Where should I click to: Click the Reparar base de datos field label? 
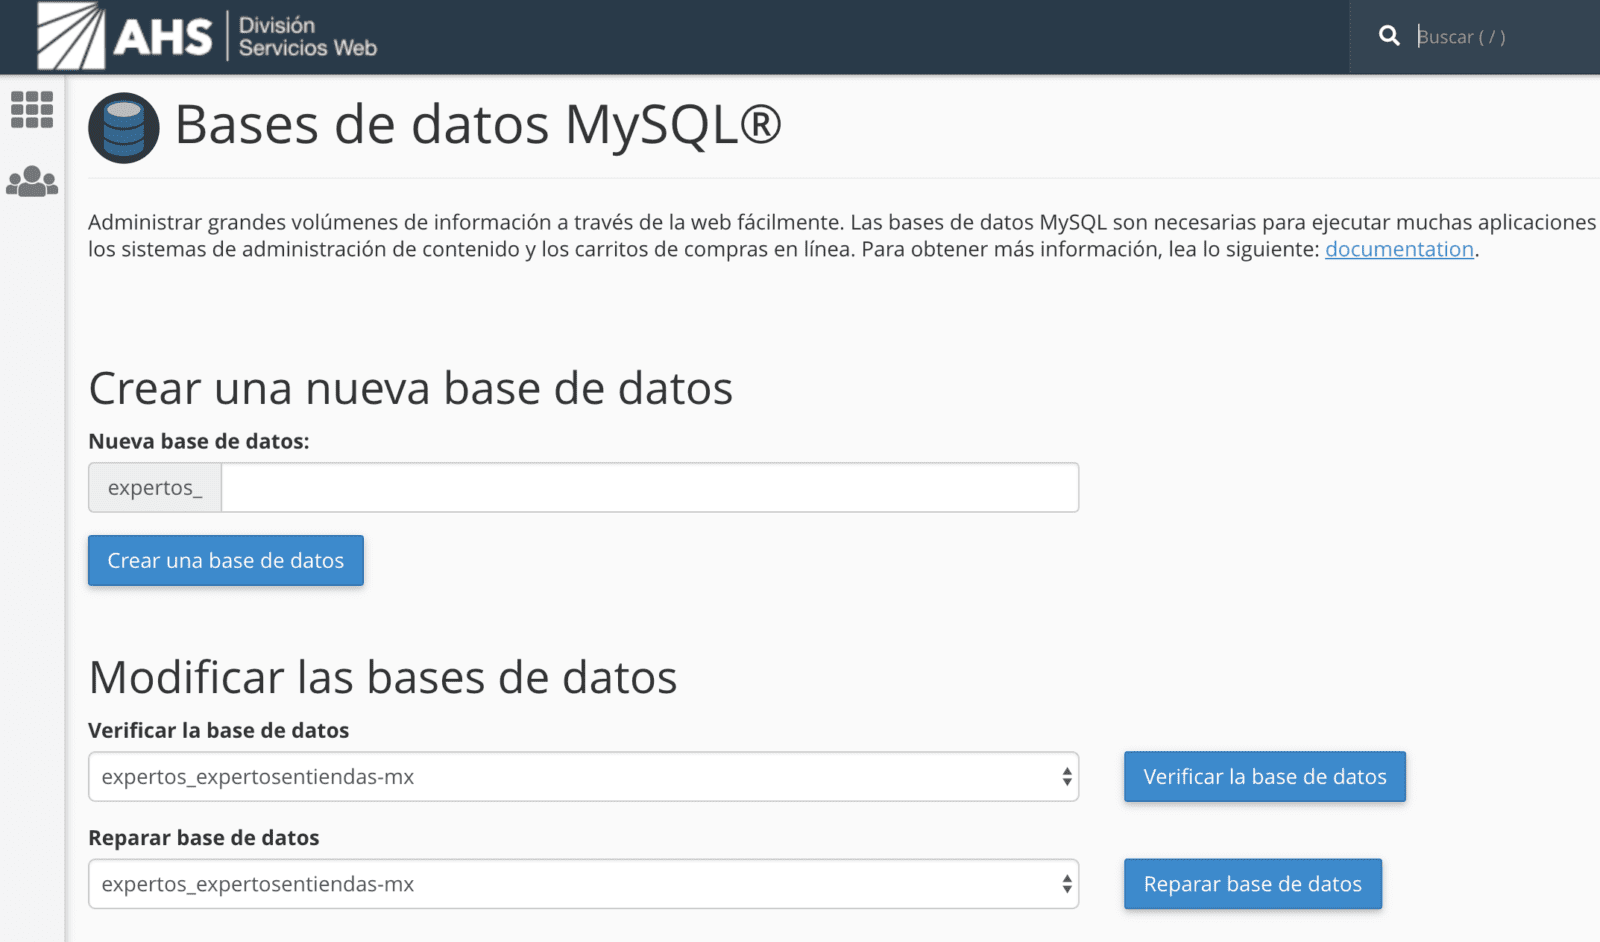tap(204, 838)
